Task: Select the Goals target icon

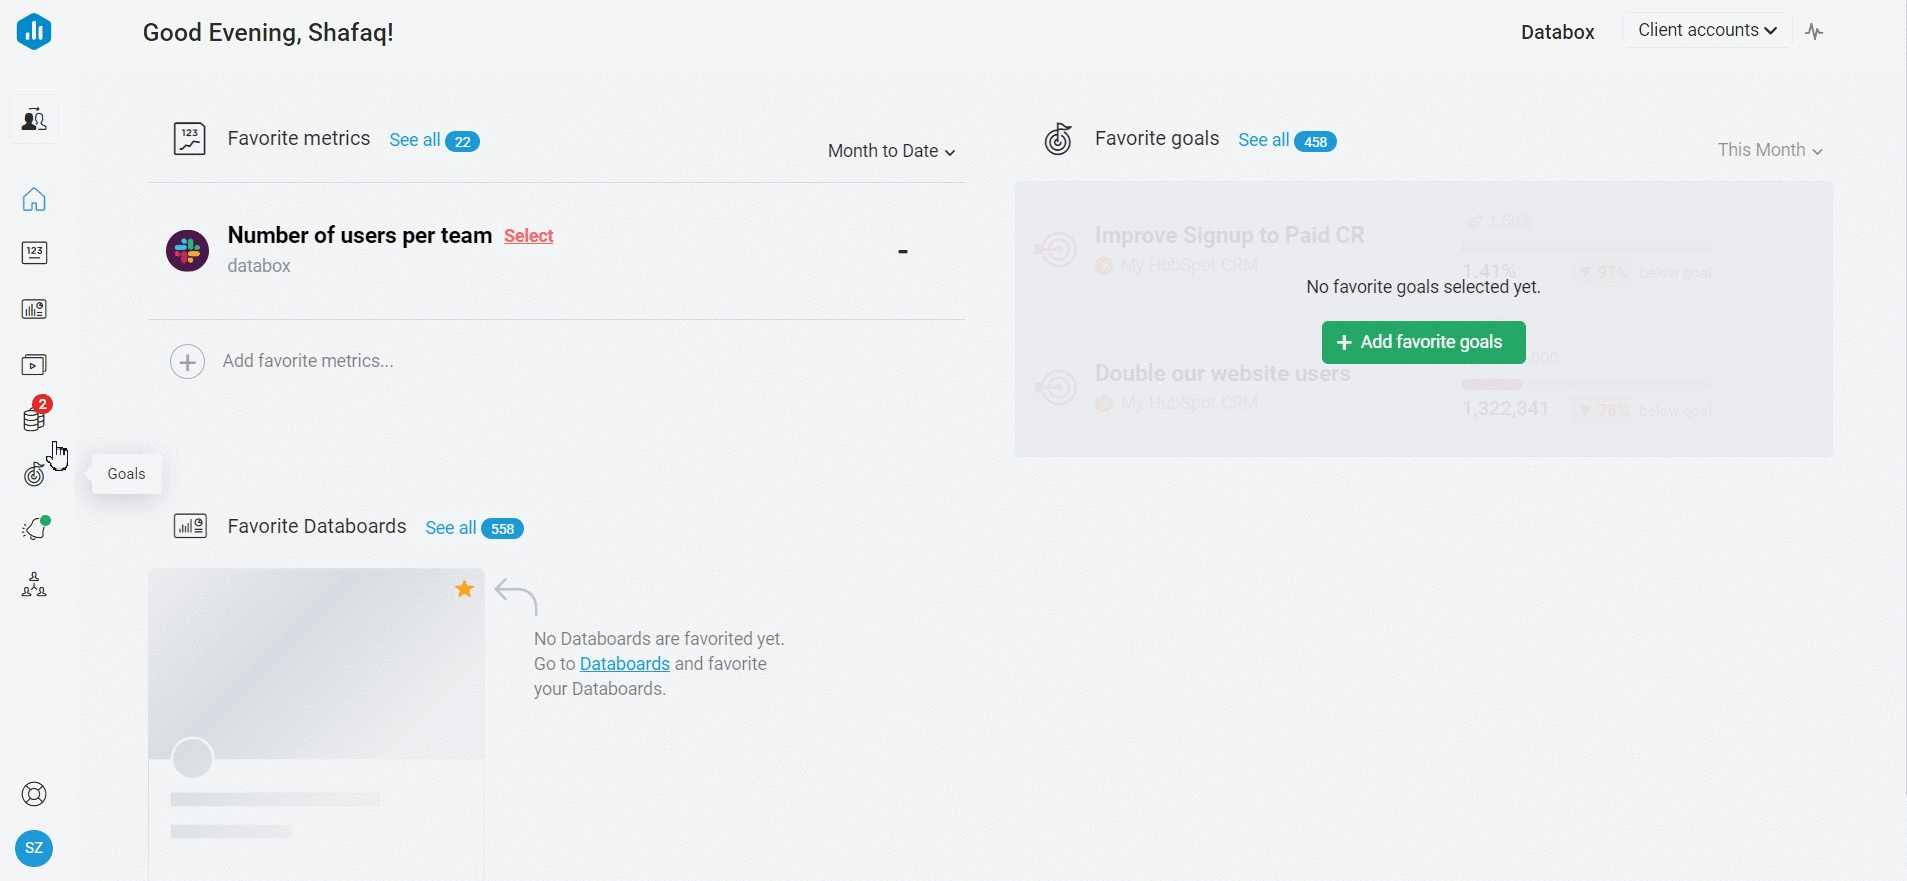Action: [x=35, y=474]
